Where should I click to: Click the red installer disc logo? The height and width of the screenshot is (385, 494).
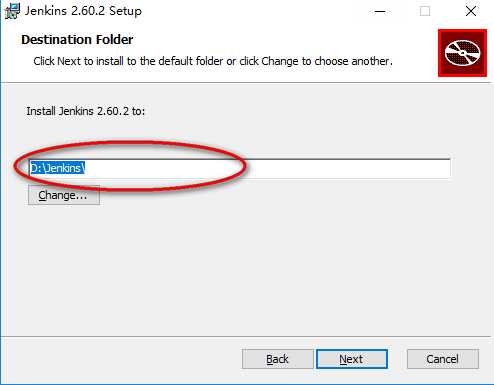coord(462,53)
